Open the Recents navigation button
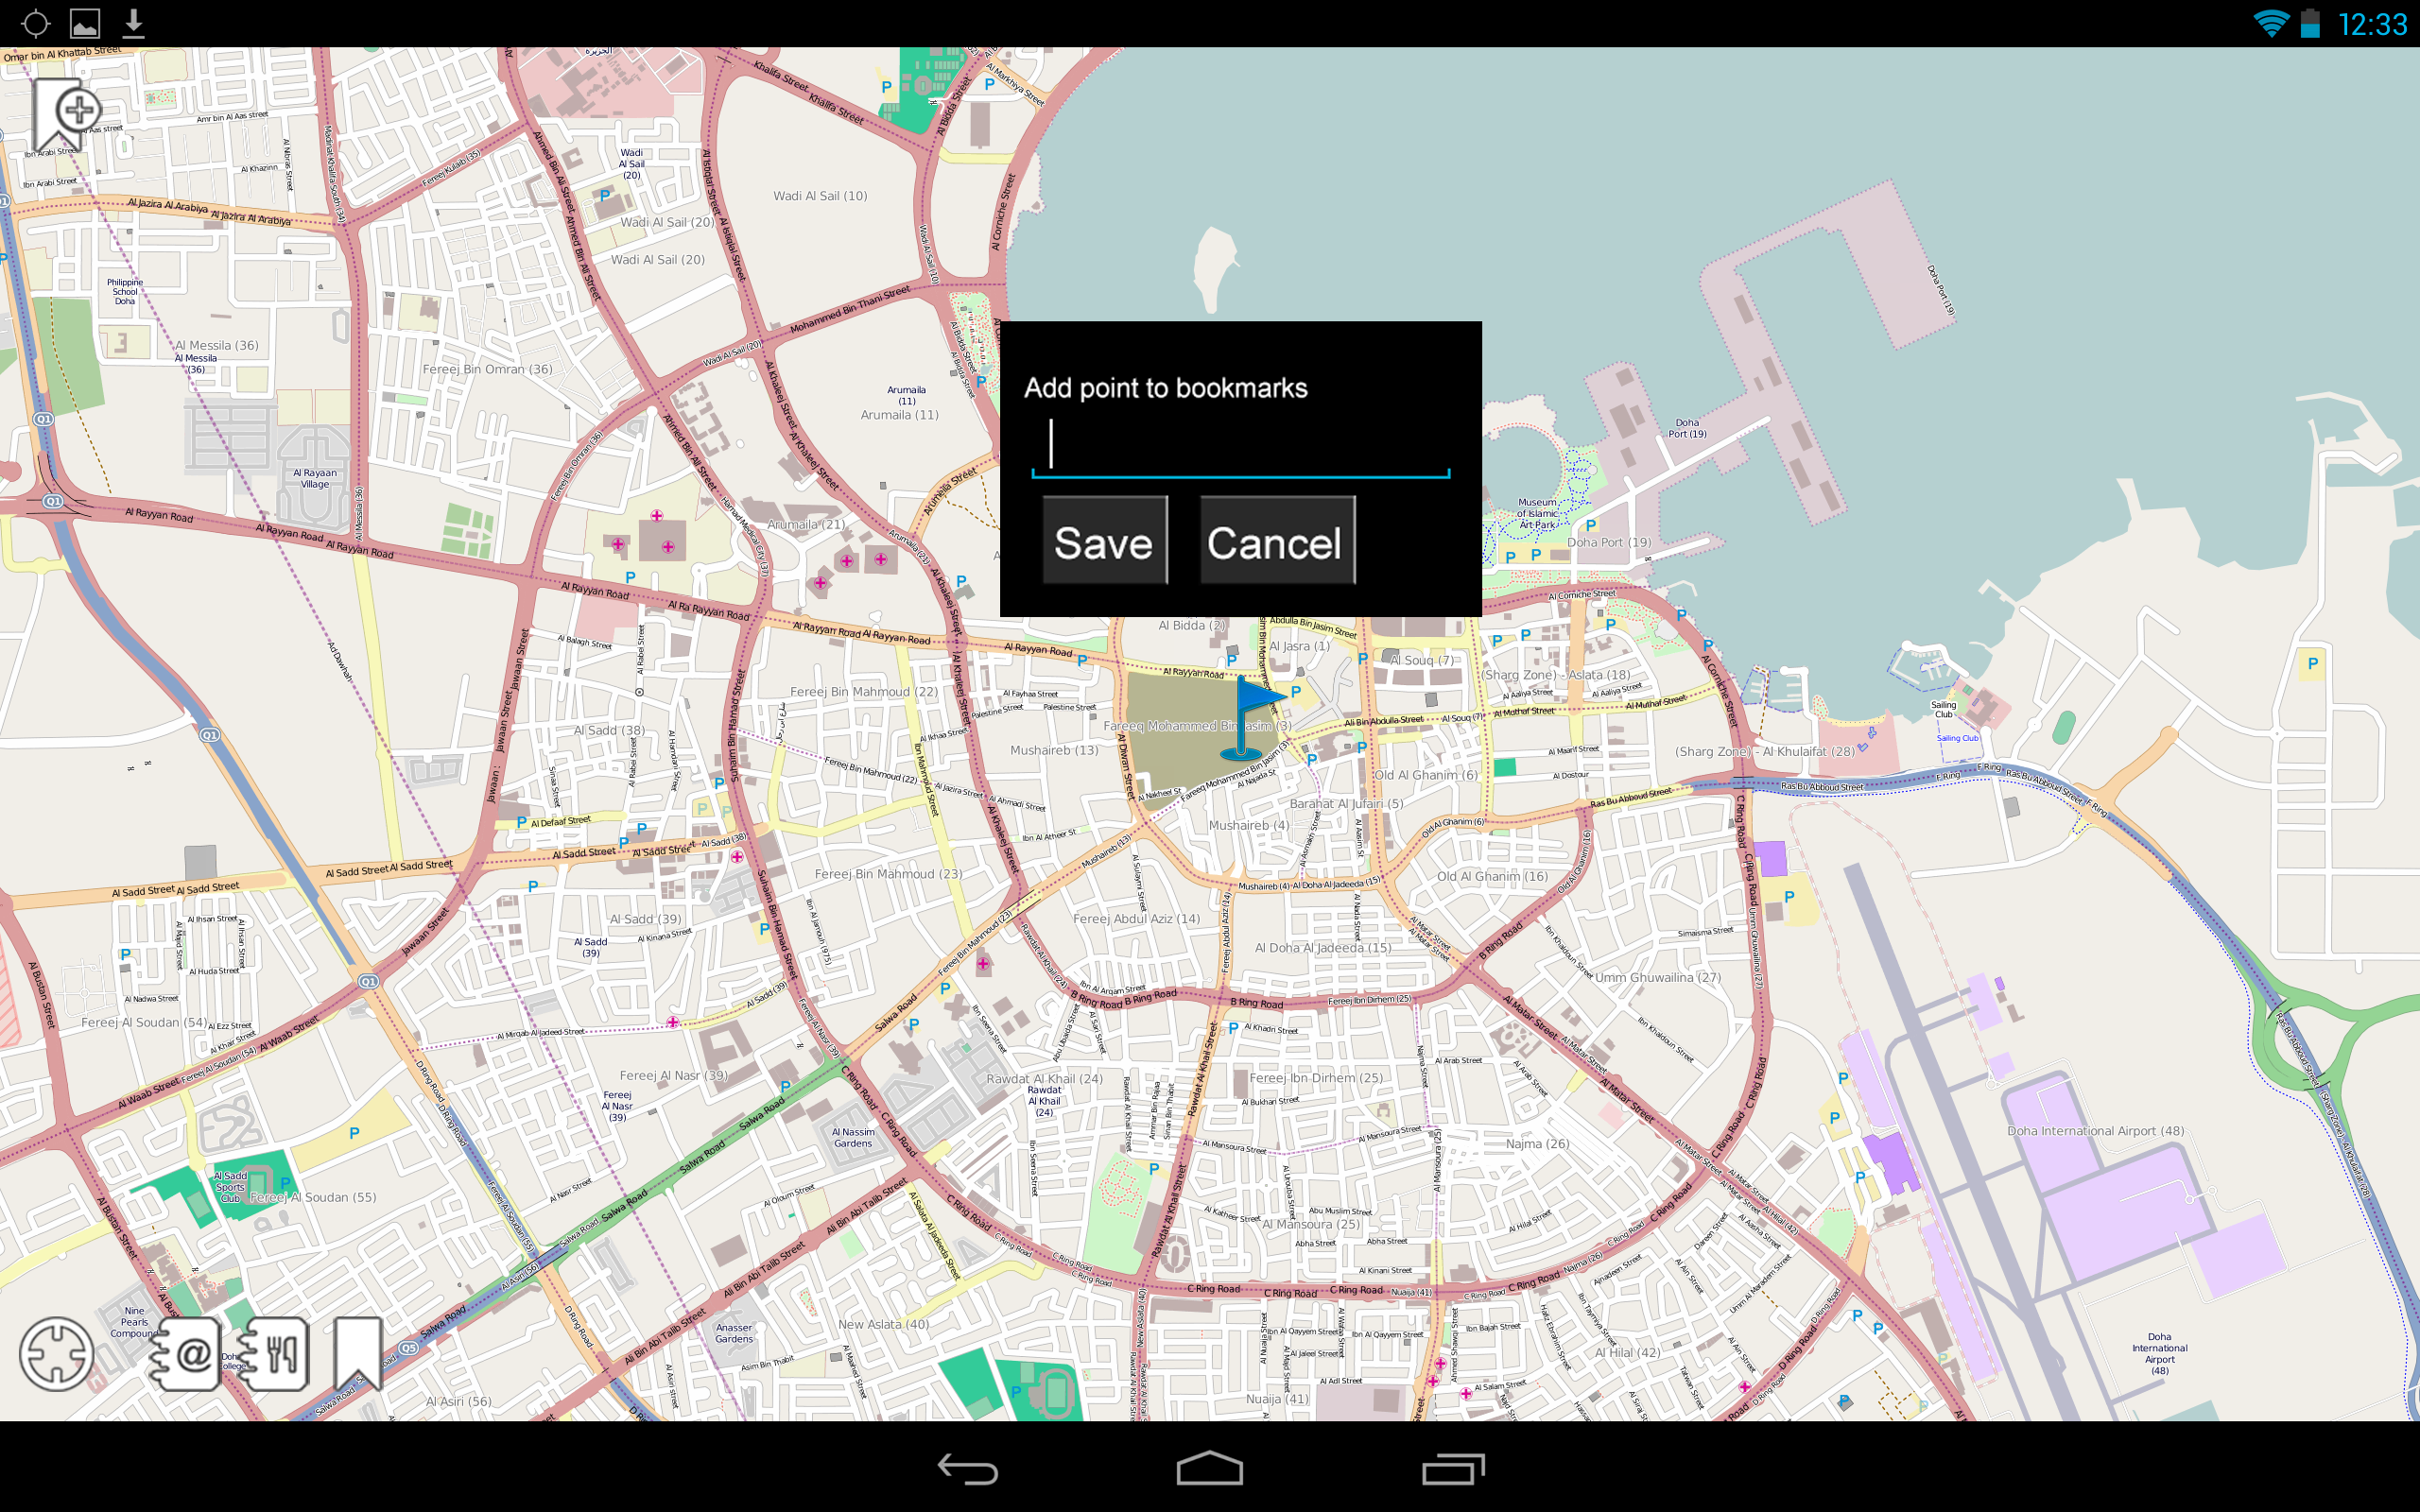 1452,1468
